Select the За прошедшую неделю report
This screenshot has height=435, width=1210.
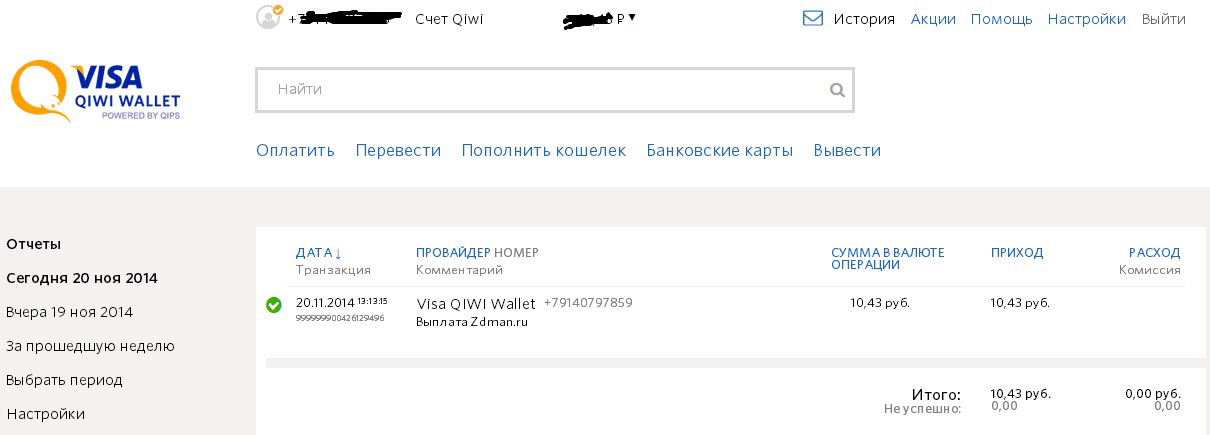[90, 346]
